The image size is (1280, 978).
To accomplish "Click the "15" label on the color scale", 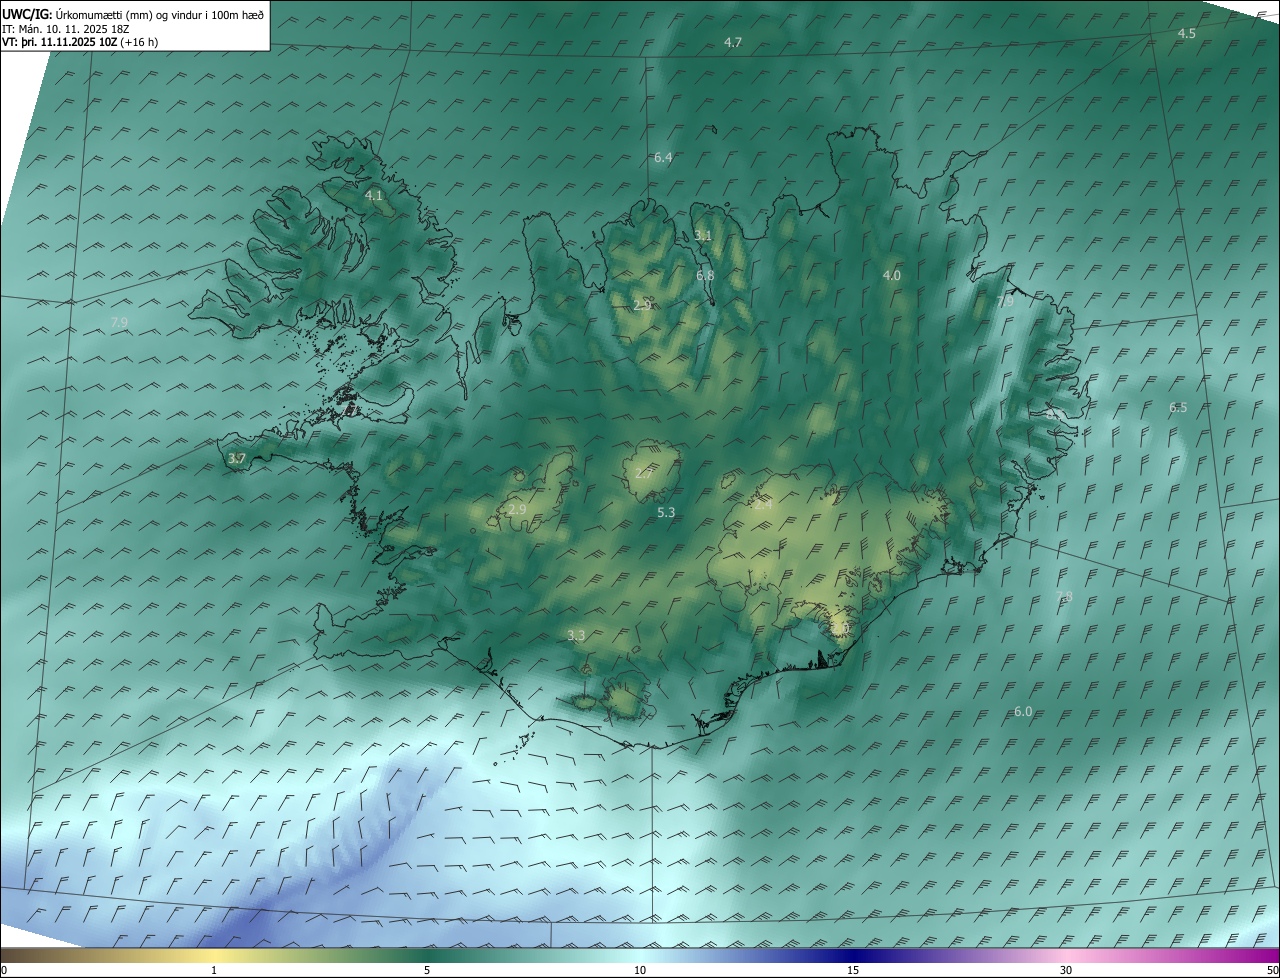I will [x=853, y=970].
